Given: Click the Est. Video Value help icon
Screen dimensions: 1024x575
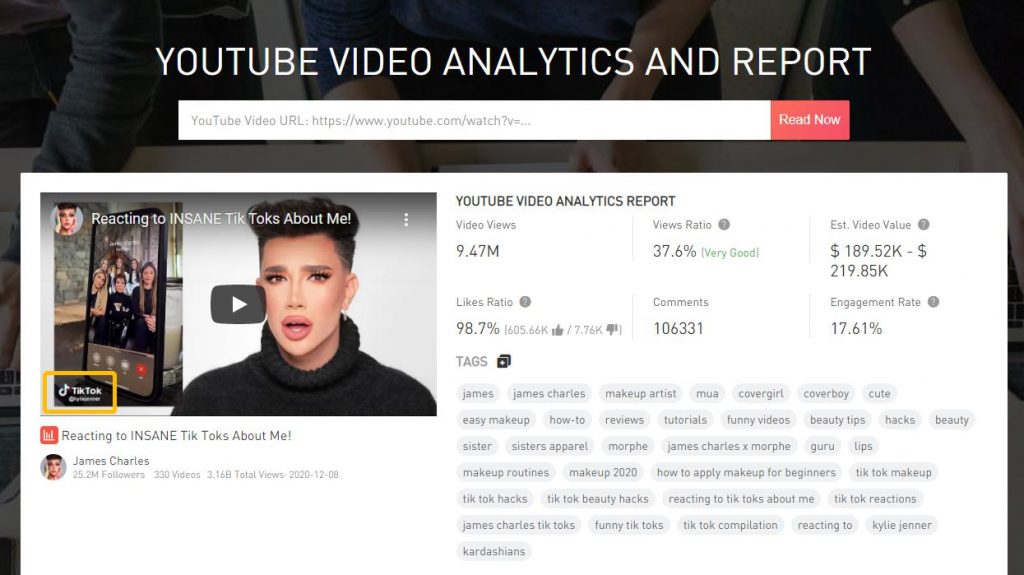Looking at the screenshot, I should coord(923,225).
